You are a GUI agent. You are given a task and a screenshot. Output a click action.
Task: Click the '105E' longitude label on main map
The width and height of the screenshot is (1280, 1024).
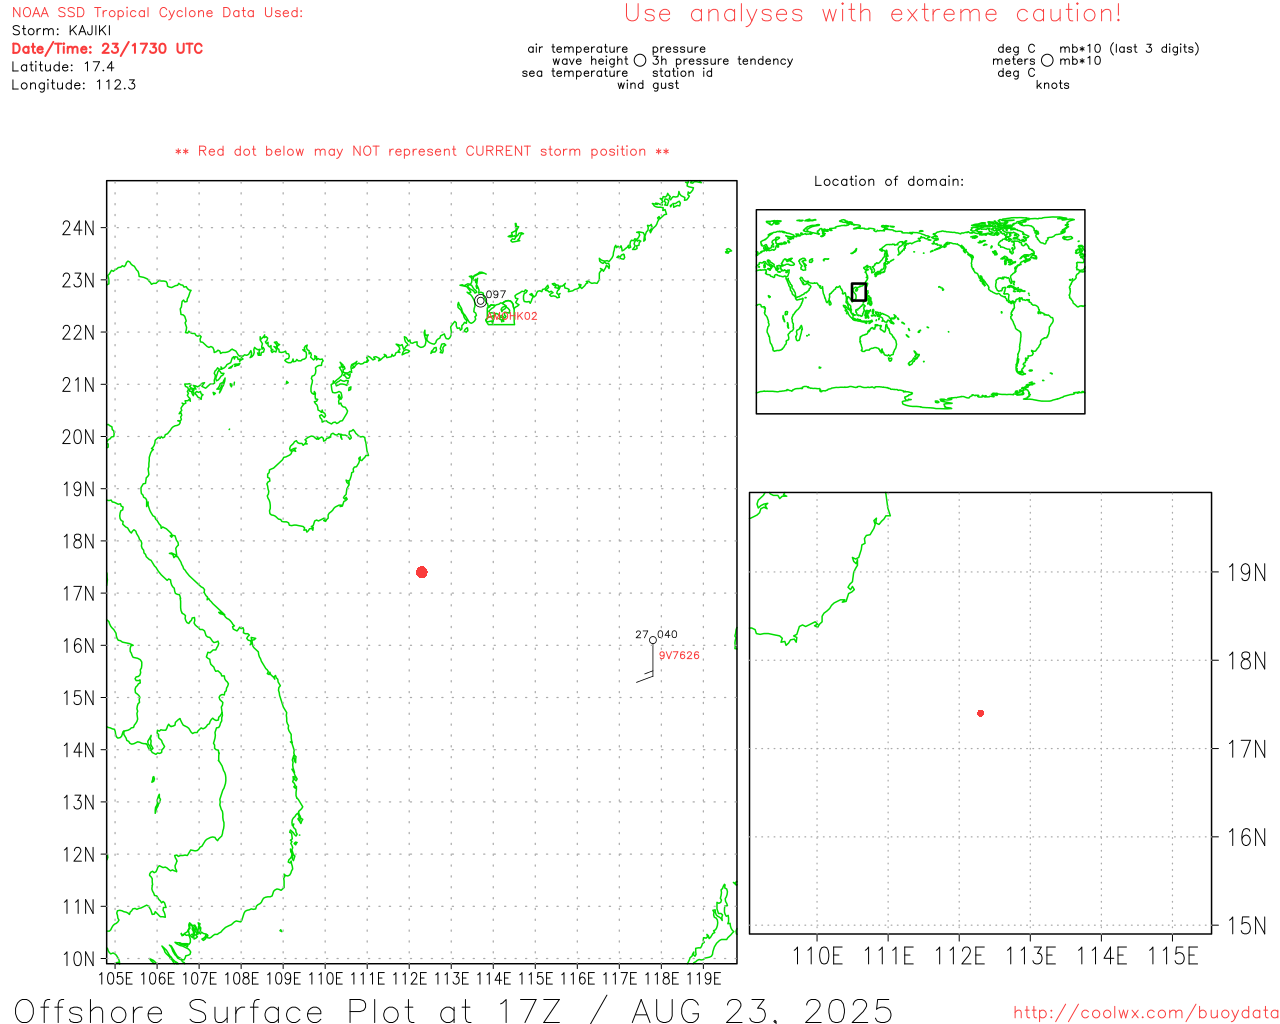point(115,978)
